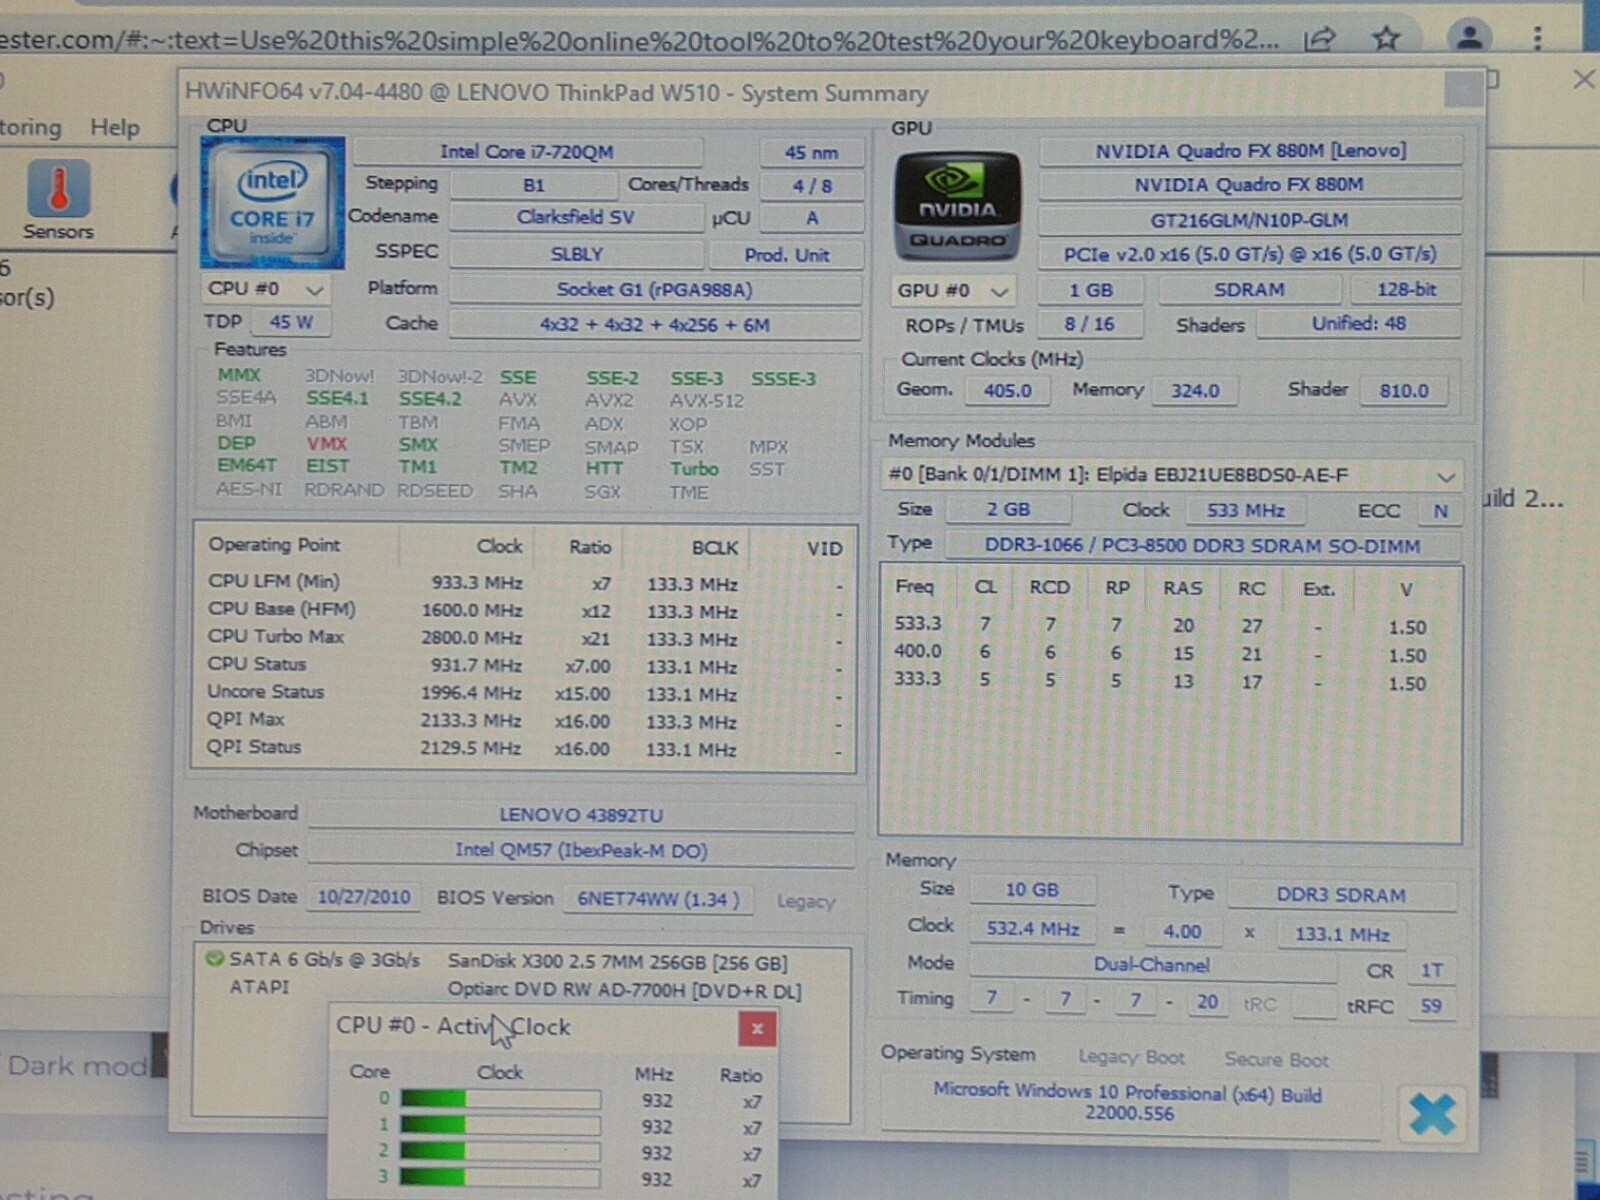The image size is (1600, 1200).
Task: Click the SSE4.2 feature flag
Action: coord(430,399)
